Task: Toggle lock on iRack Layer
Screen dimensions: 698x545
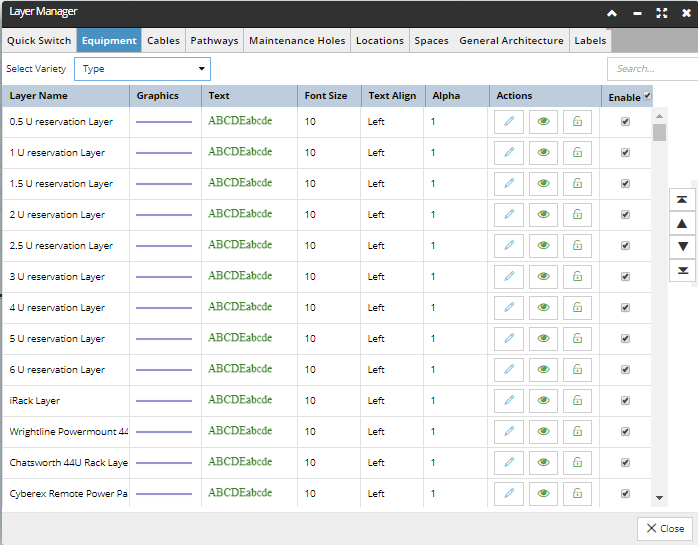Action: click(577, 401)
